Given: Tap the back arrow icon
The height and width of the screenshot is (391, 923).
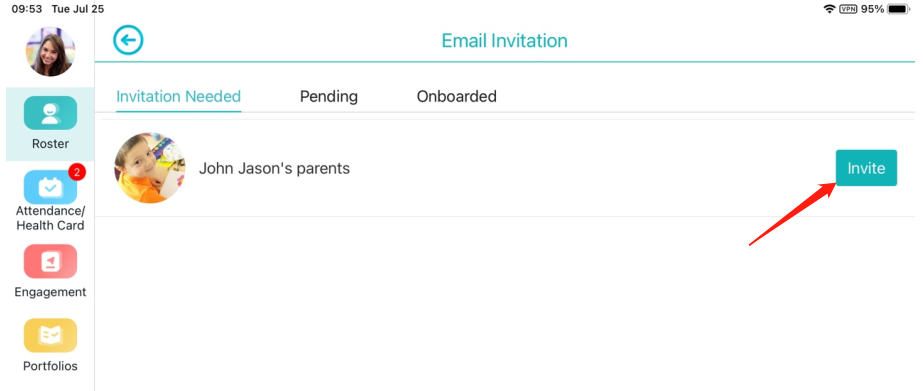Looking at the screenshot, I should [x=128, y=41].
